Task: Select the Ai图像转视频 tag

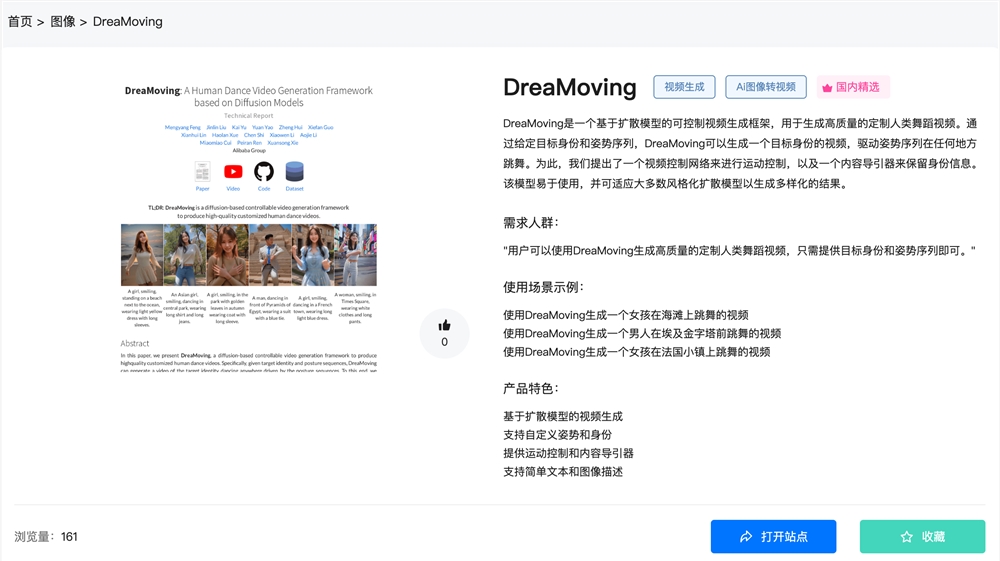Action: coord(765,87)
